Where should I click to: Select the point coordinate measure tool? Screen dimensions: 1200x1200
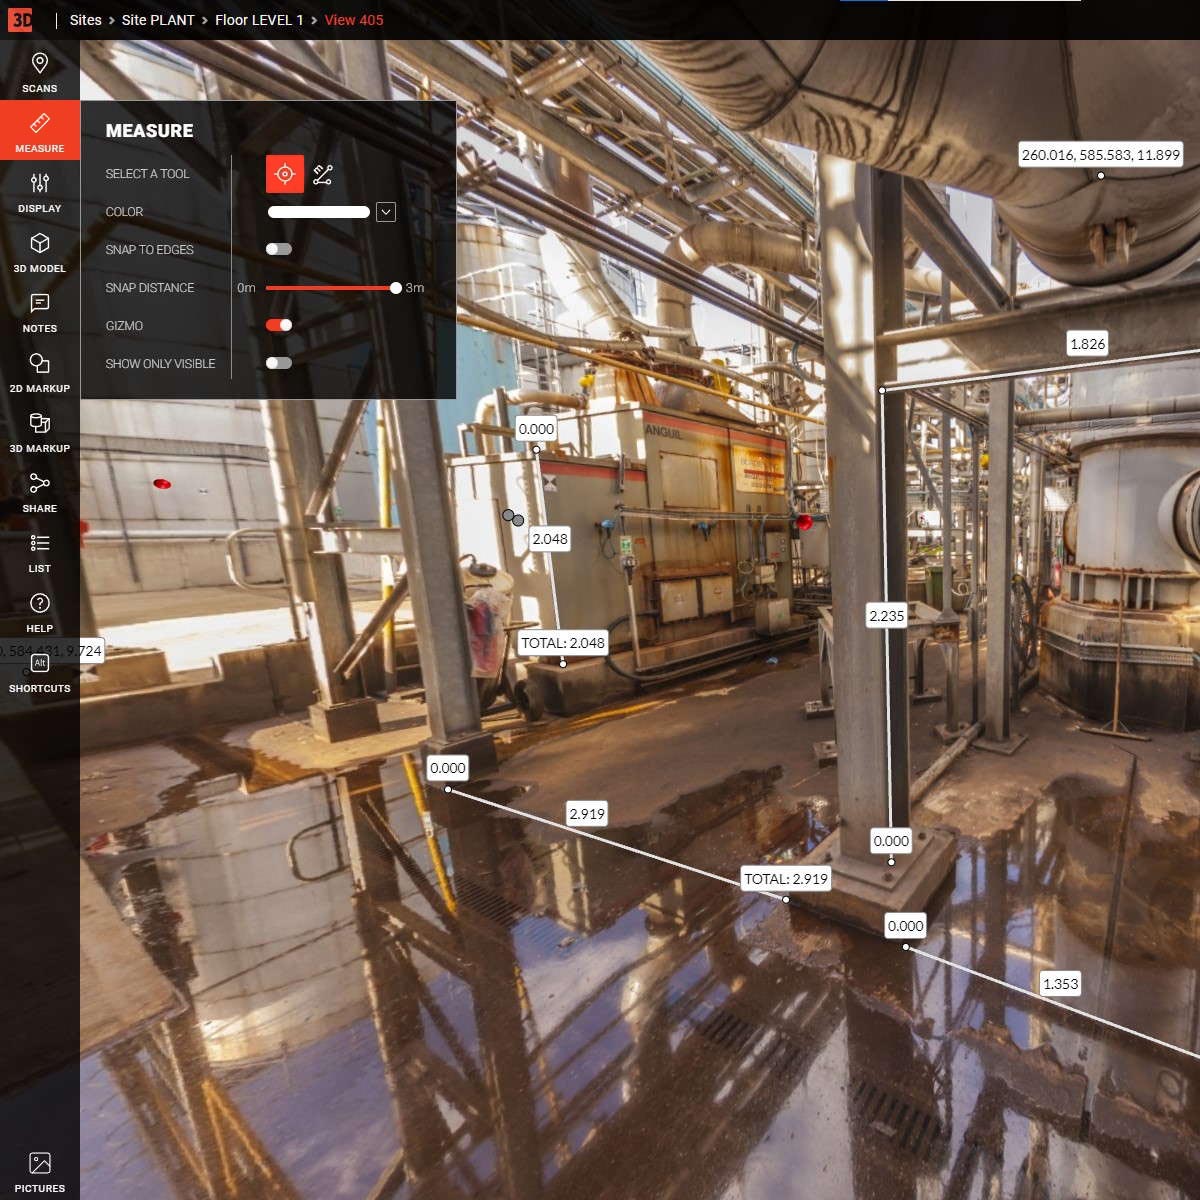pyautogui.click(x=285, y=174)
